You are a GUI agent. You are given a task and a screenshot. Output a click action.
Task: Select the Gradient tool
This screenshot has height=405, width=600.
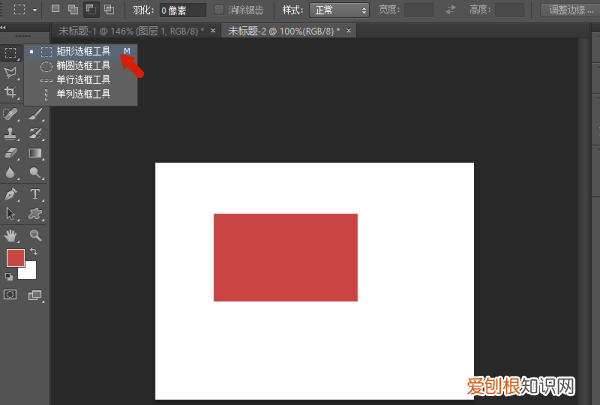pyautogui.click(x=36, y=153)
